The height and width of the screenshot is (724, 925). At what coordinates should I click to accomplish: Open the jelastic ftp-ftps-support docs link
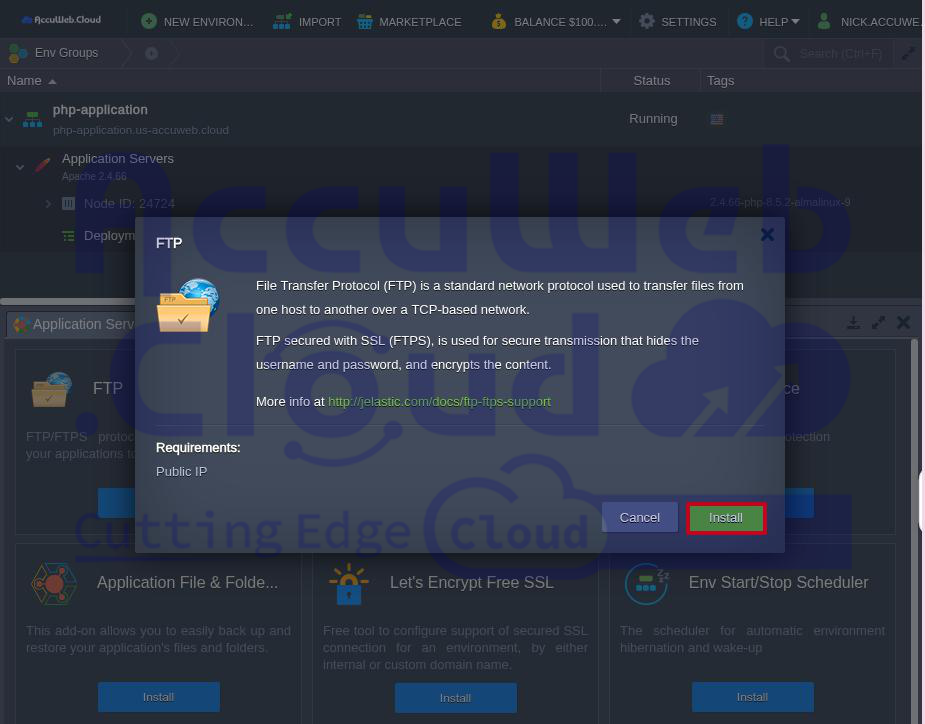tap(439, 401)
